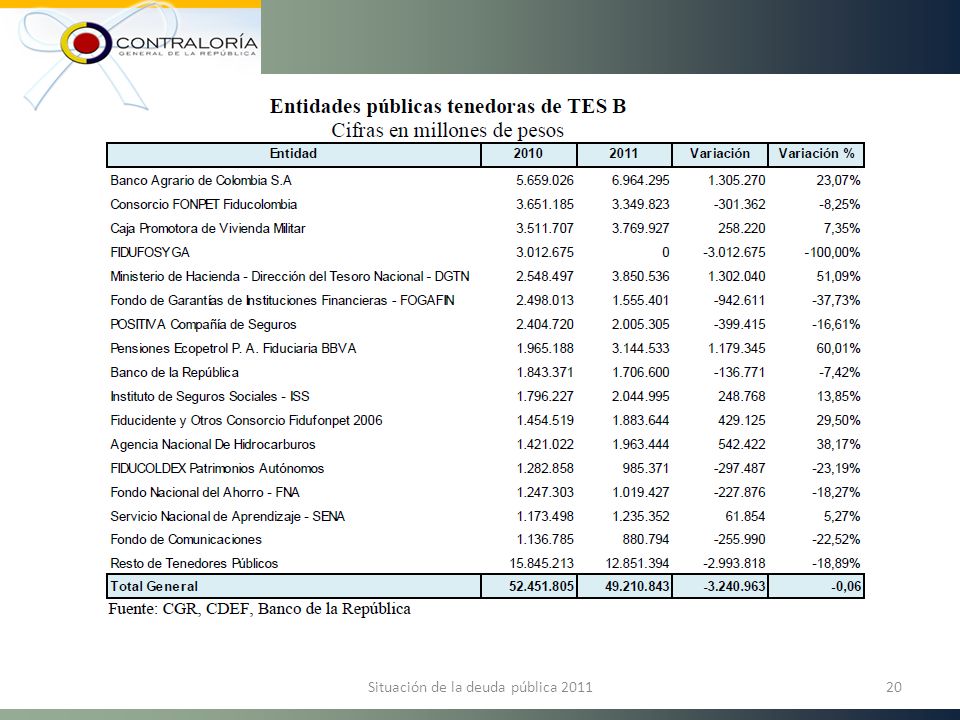Select the 'Variación %' column header
Screen dimensions: 960x720
[x=816, y=154]
